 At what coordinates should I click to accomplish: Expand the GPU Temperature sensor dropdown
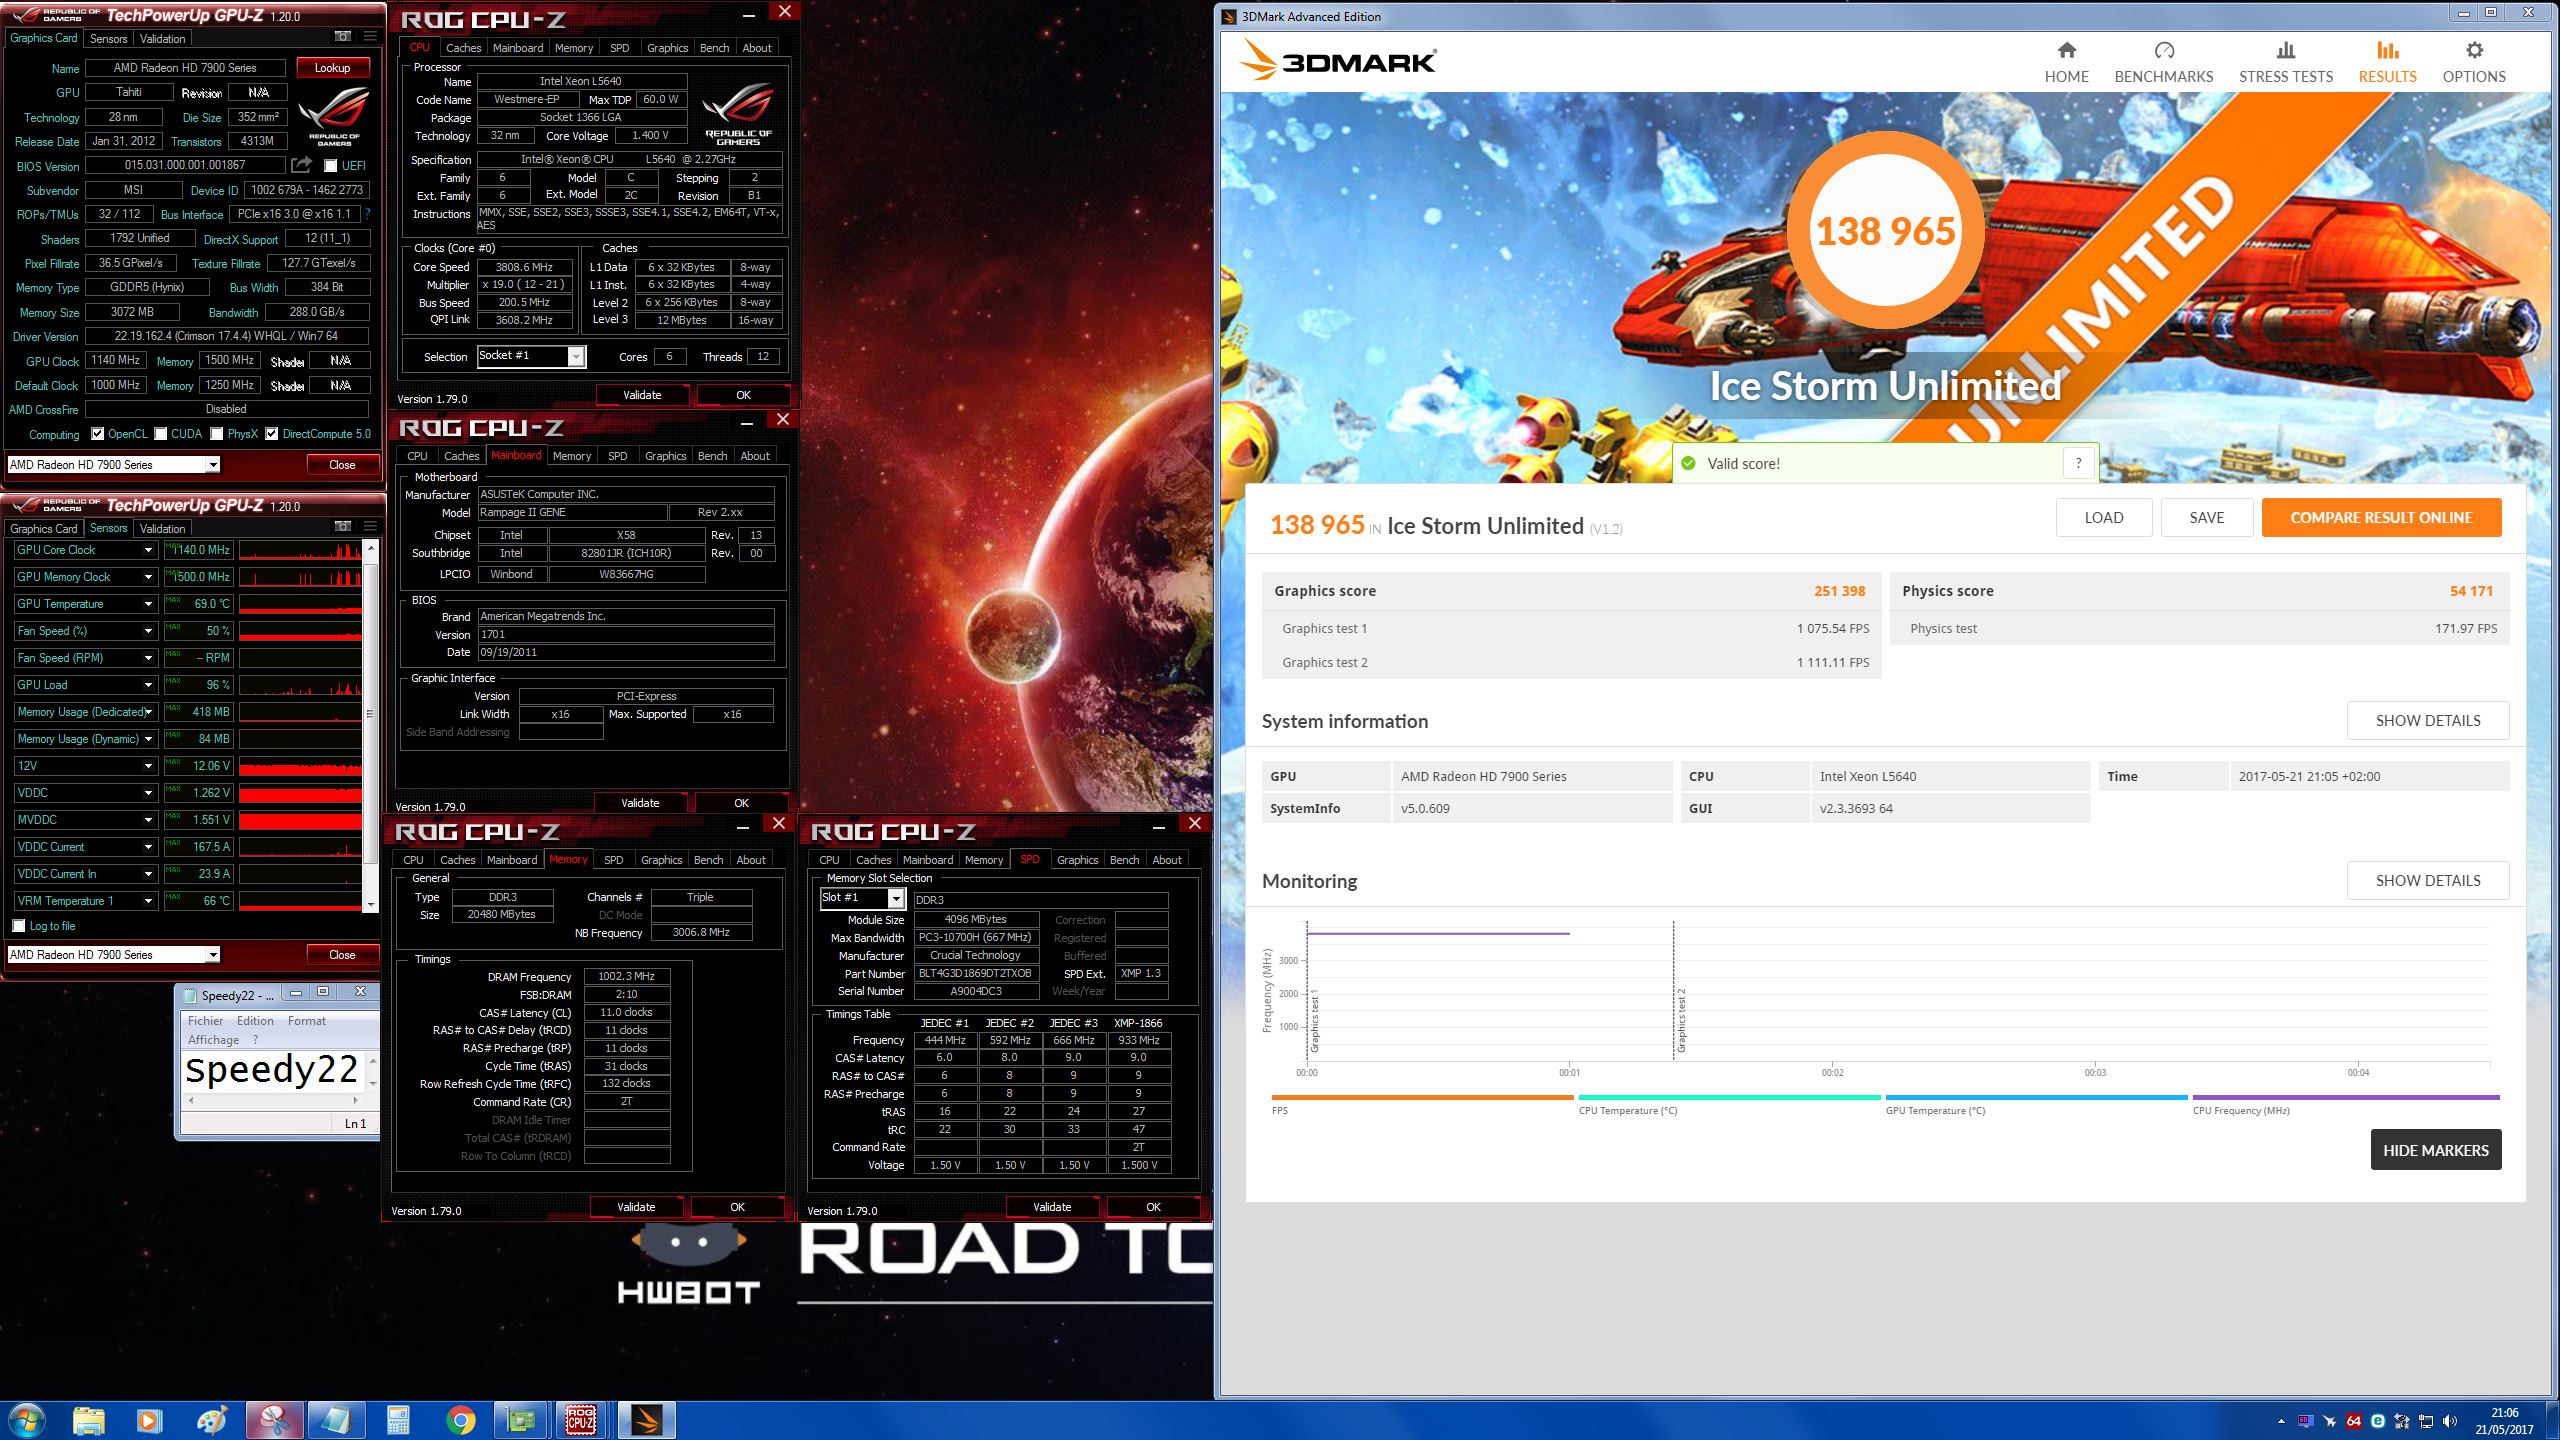click(x=148, y=604)
